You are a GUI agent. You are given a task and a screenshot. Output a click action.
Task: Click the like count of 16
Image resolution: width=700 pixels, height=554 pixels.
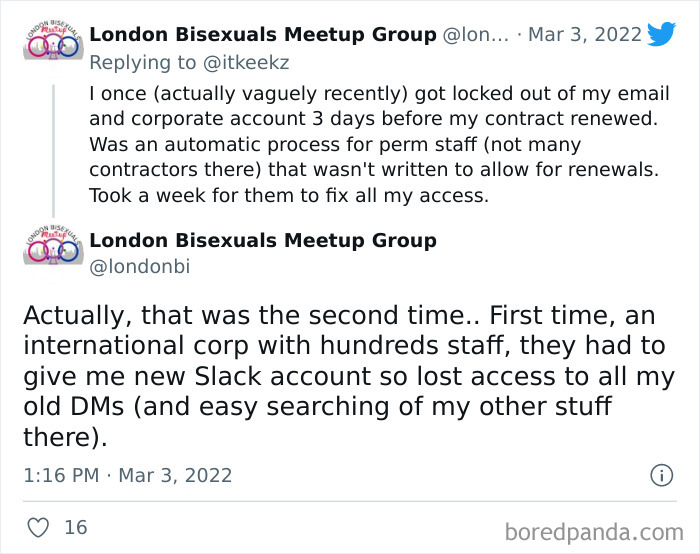coord(76,526)
